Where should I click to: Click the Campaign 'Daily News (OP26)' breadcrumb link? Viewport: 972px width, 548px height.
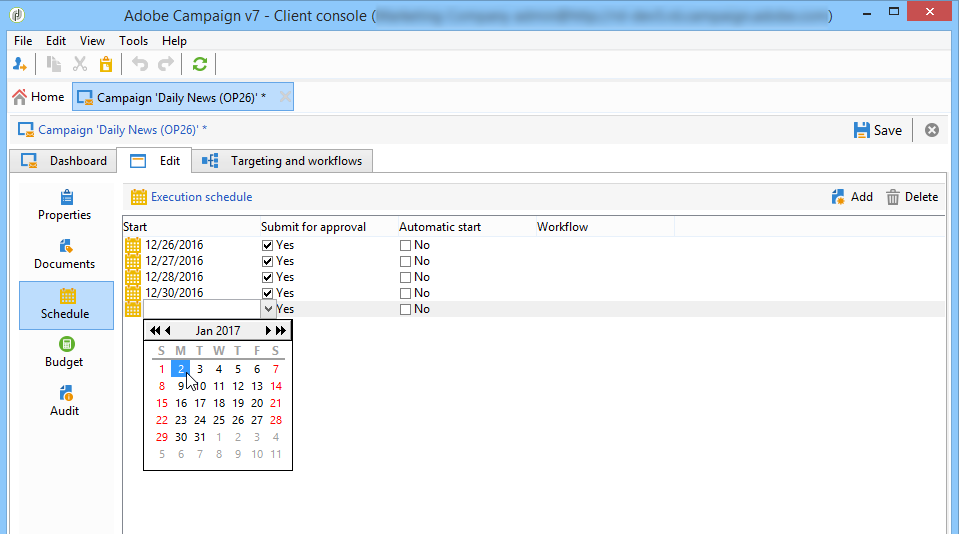coord(123,130)
